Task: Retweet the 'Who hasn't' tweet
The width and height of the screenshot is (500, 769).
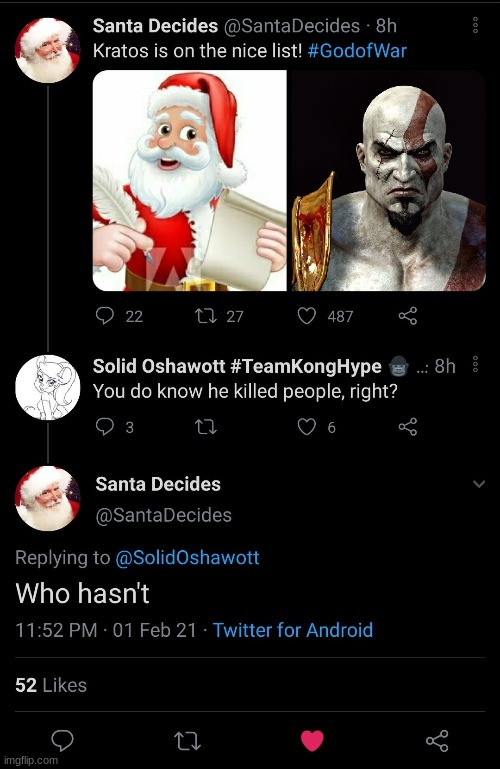Action: tap(188, 741)
